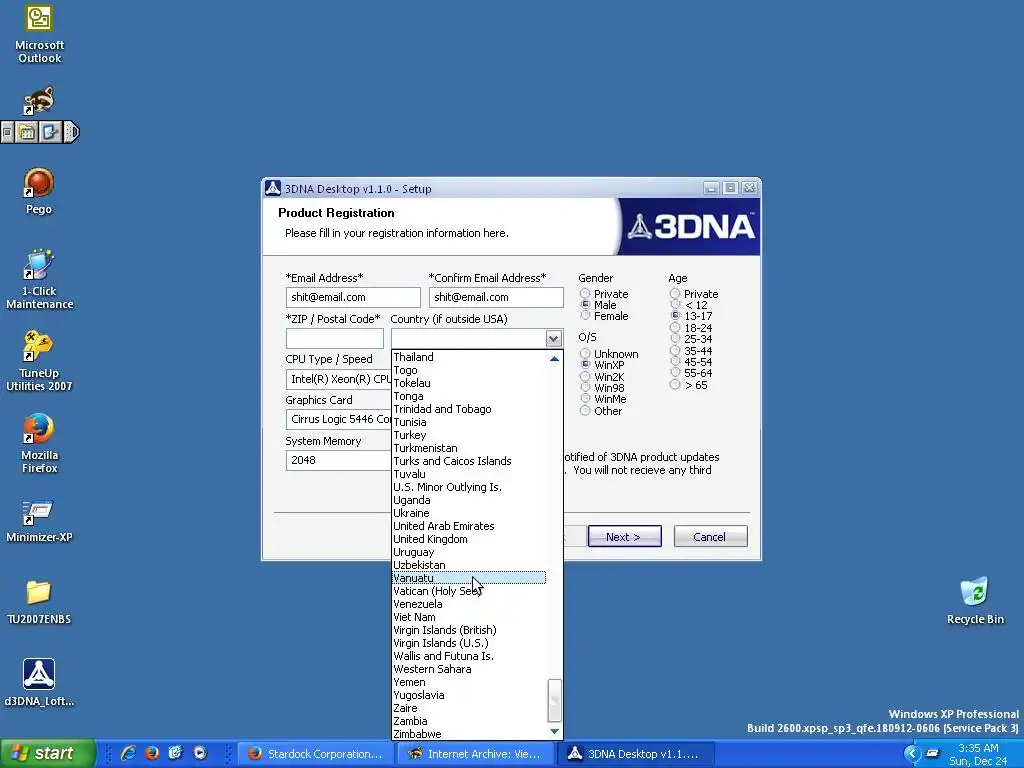Viewport: 1024px width, 768px height.
Task: Select Age 18-24 radio button
Action: [675, 328]
